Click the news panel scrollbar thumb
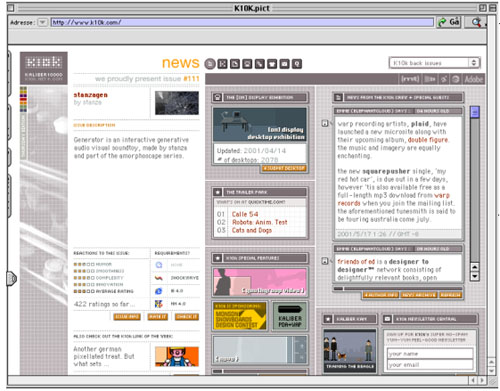 (475, 112)
